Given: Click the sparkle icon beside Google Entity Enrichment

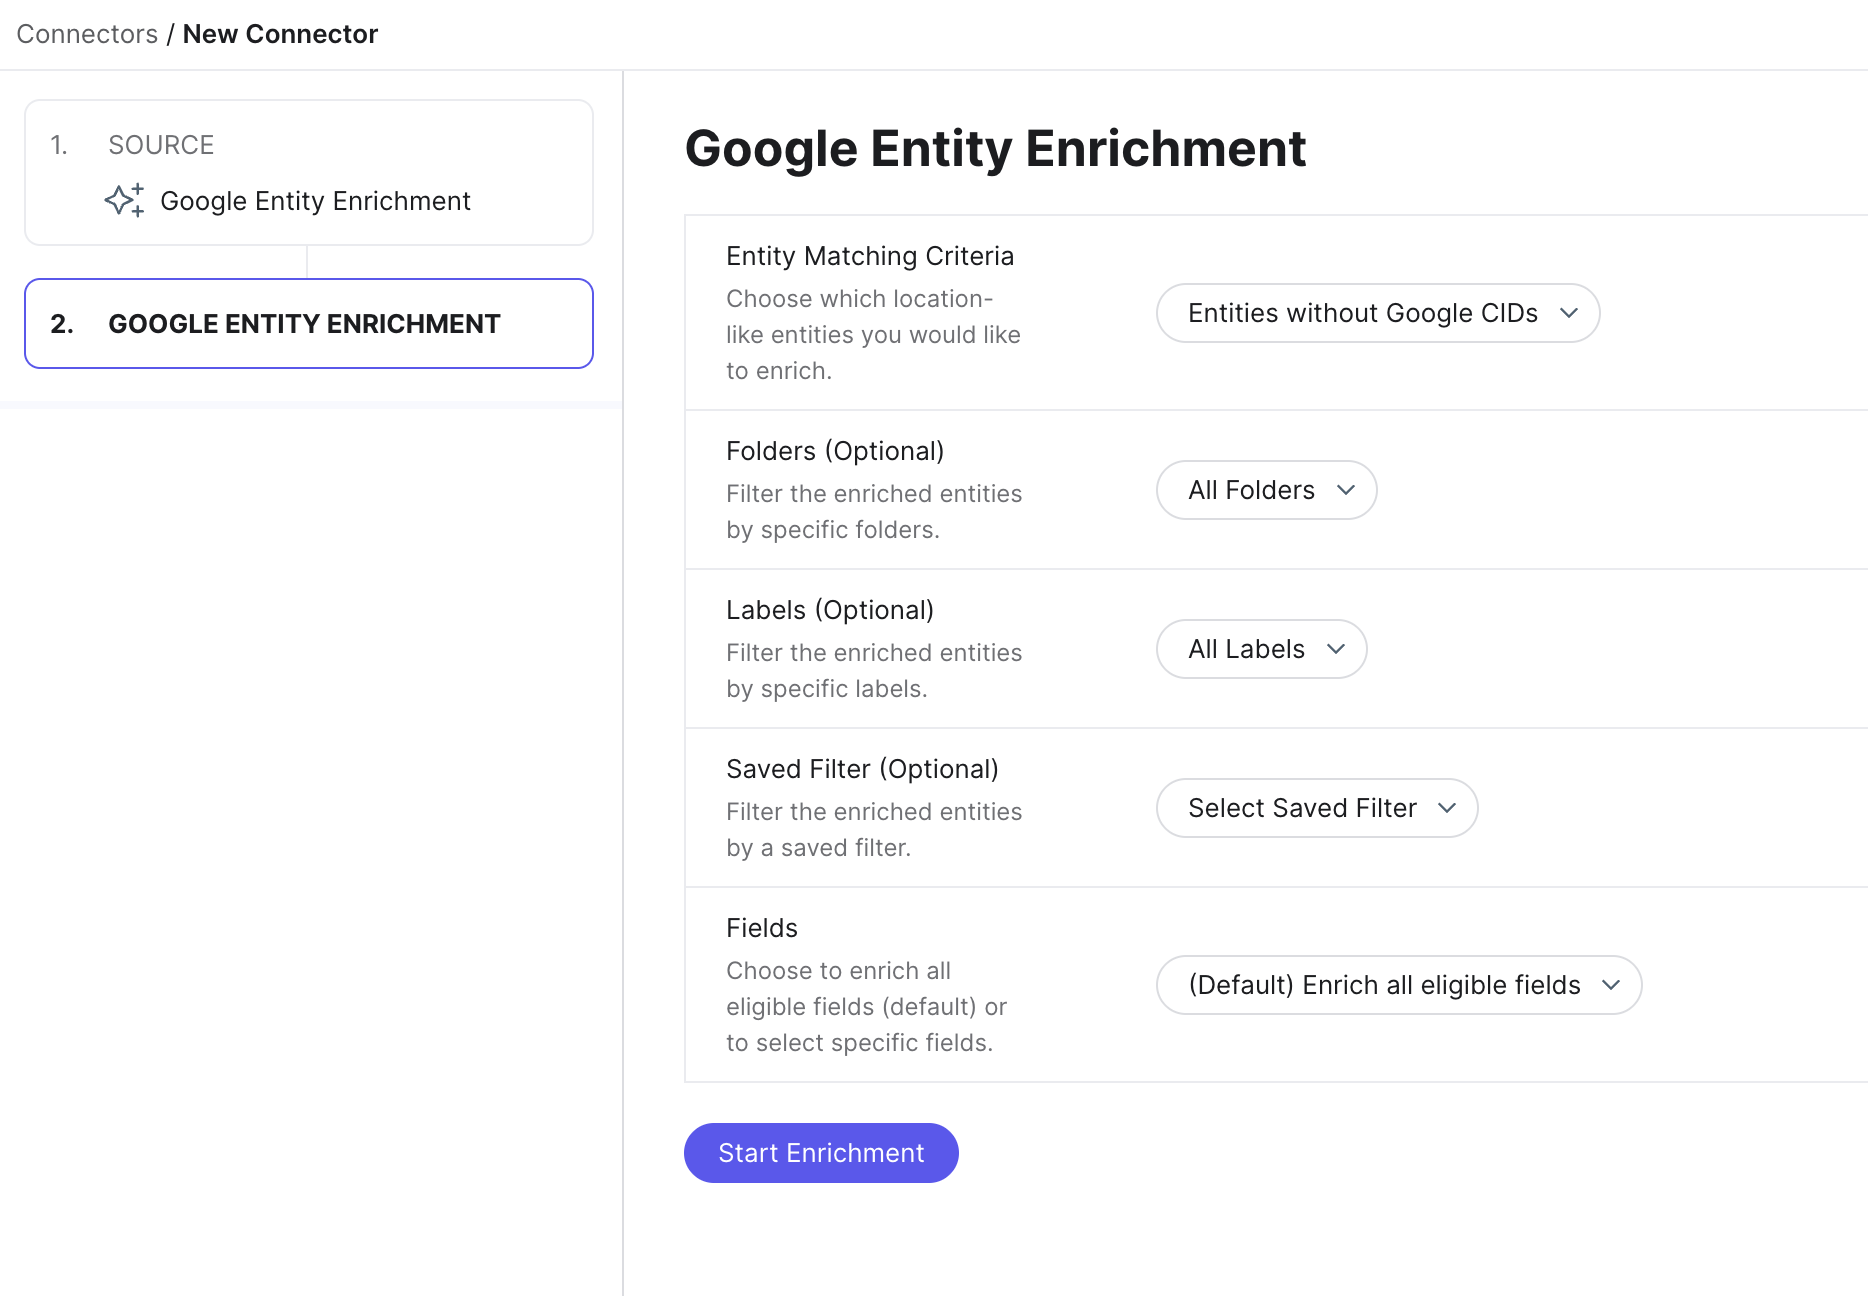Looking at the screenshot, I should click(125, 200).
